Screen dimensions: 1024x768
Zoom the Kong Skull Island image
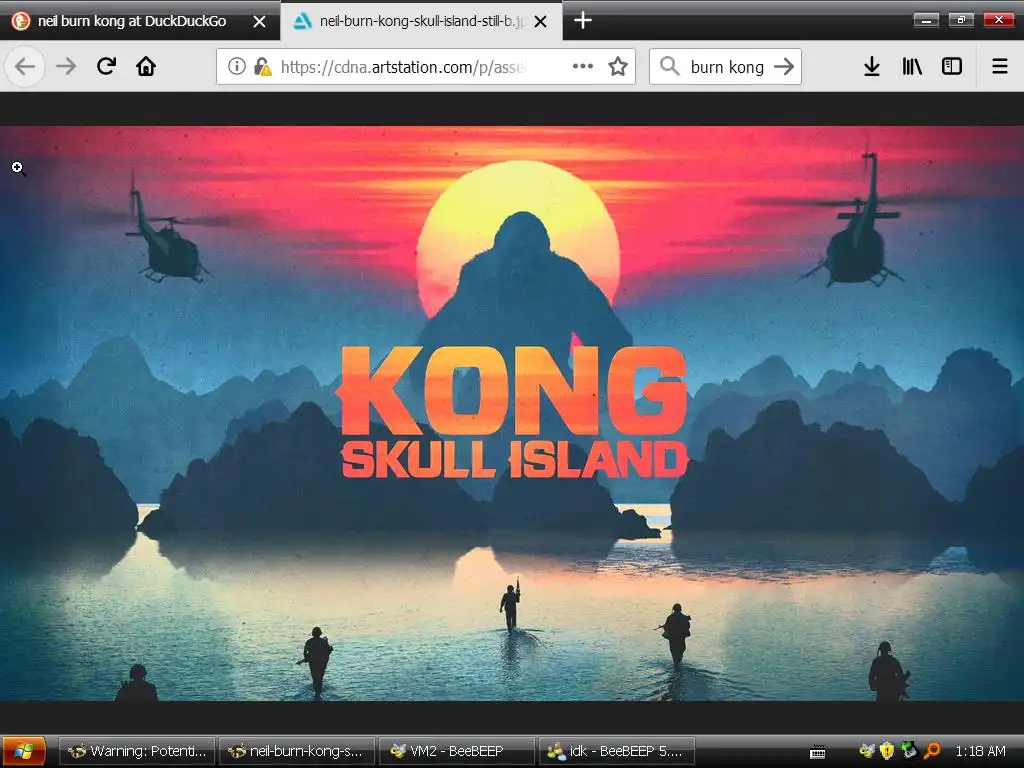[512, 413]
